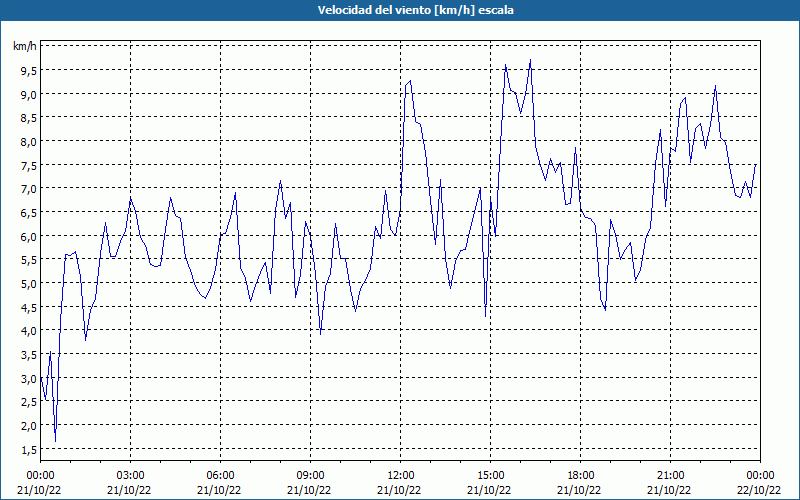The image size is (800, 500).
Task: Select the "9,0" y-axis value
Action: [x=28, y=94]
